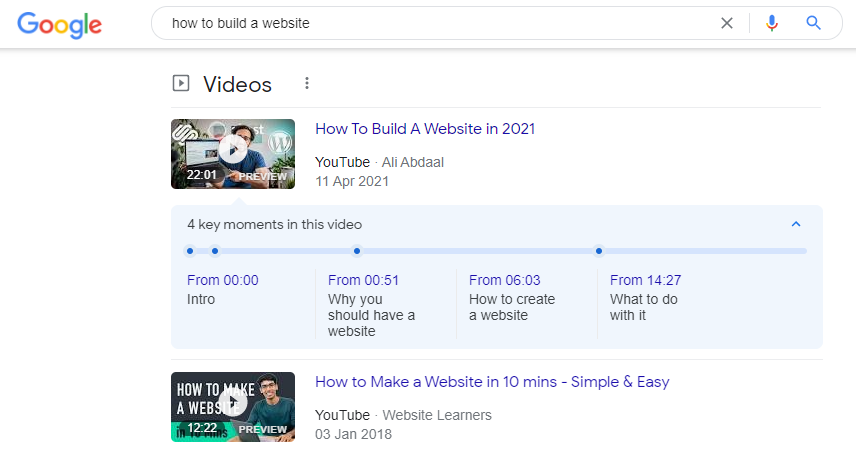Jump to 'From 00:51' key moment

click(x=364, y=280)
